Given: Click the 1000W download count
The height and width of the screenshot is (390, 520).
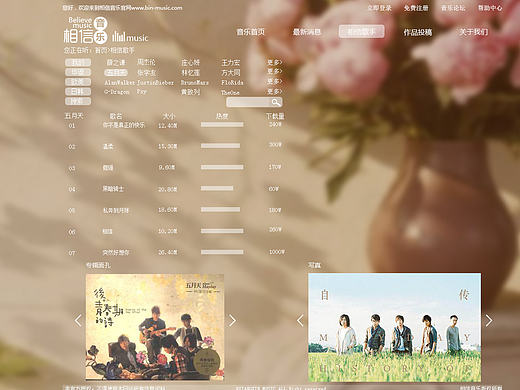Looking at the screenshot, I should [277, 252].
